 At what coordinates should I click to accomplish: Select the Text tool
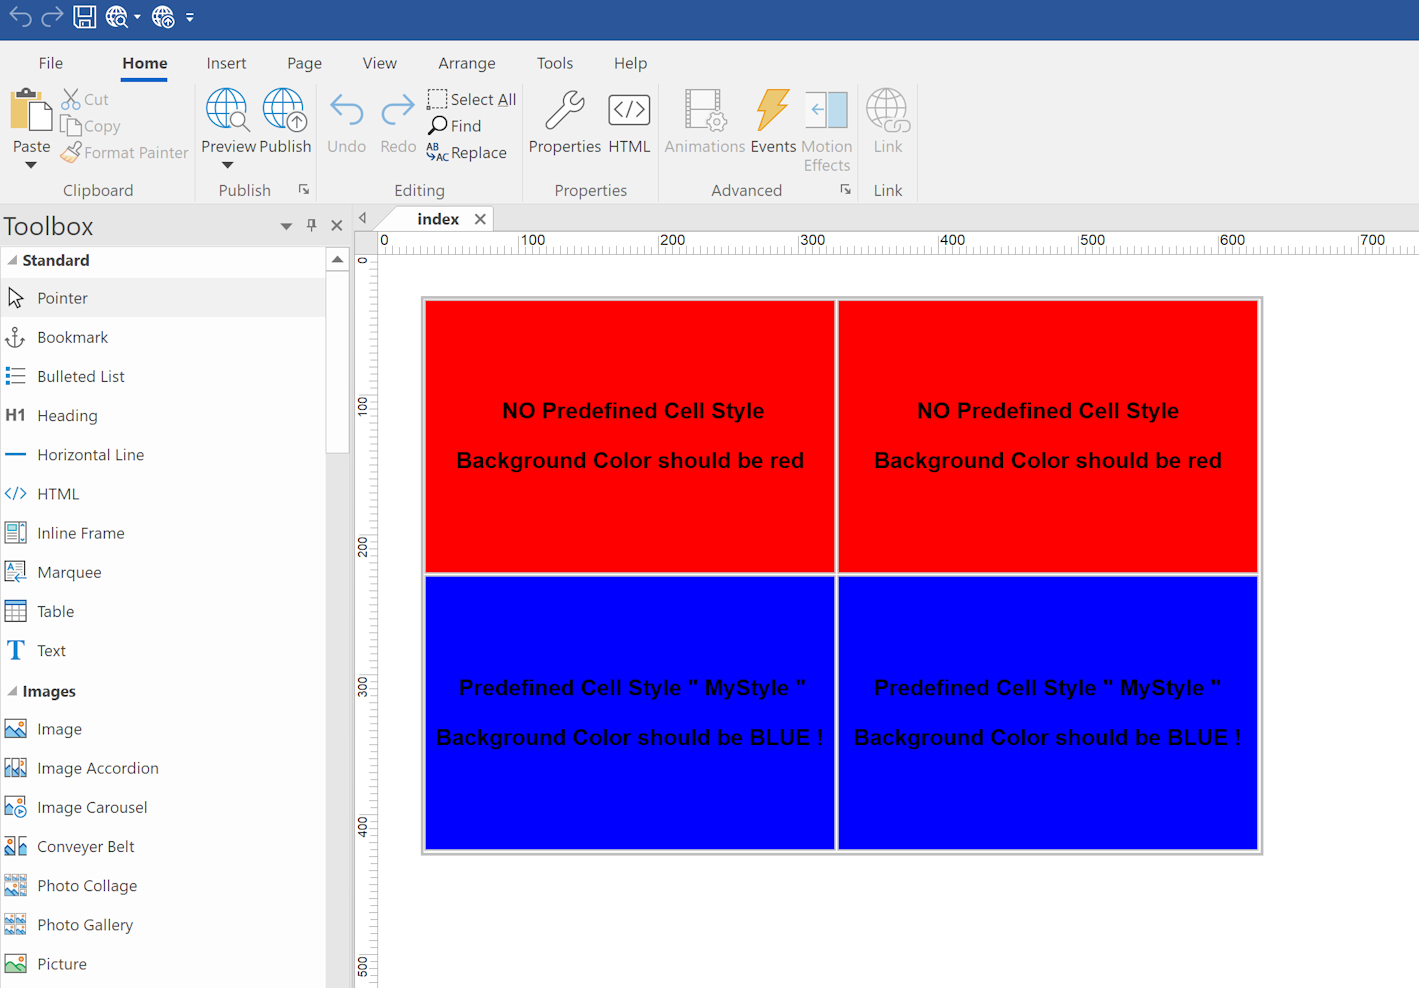(x=163, y=650)
